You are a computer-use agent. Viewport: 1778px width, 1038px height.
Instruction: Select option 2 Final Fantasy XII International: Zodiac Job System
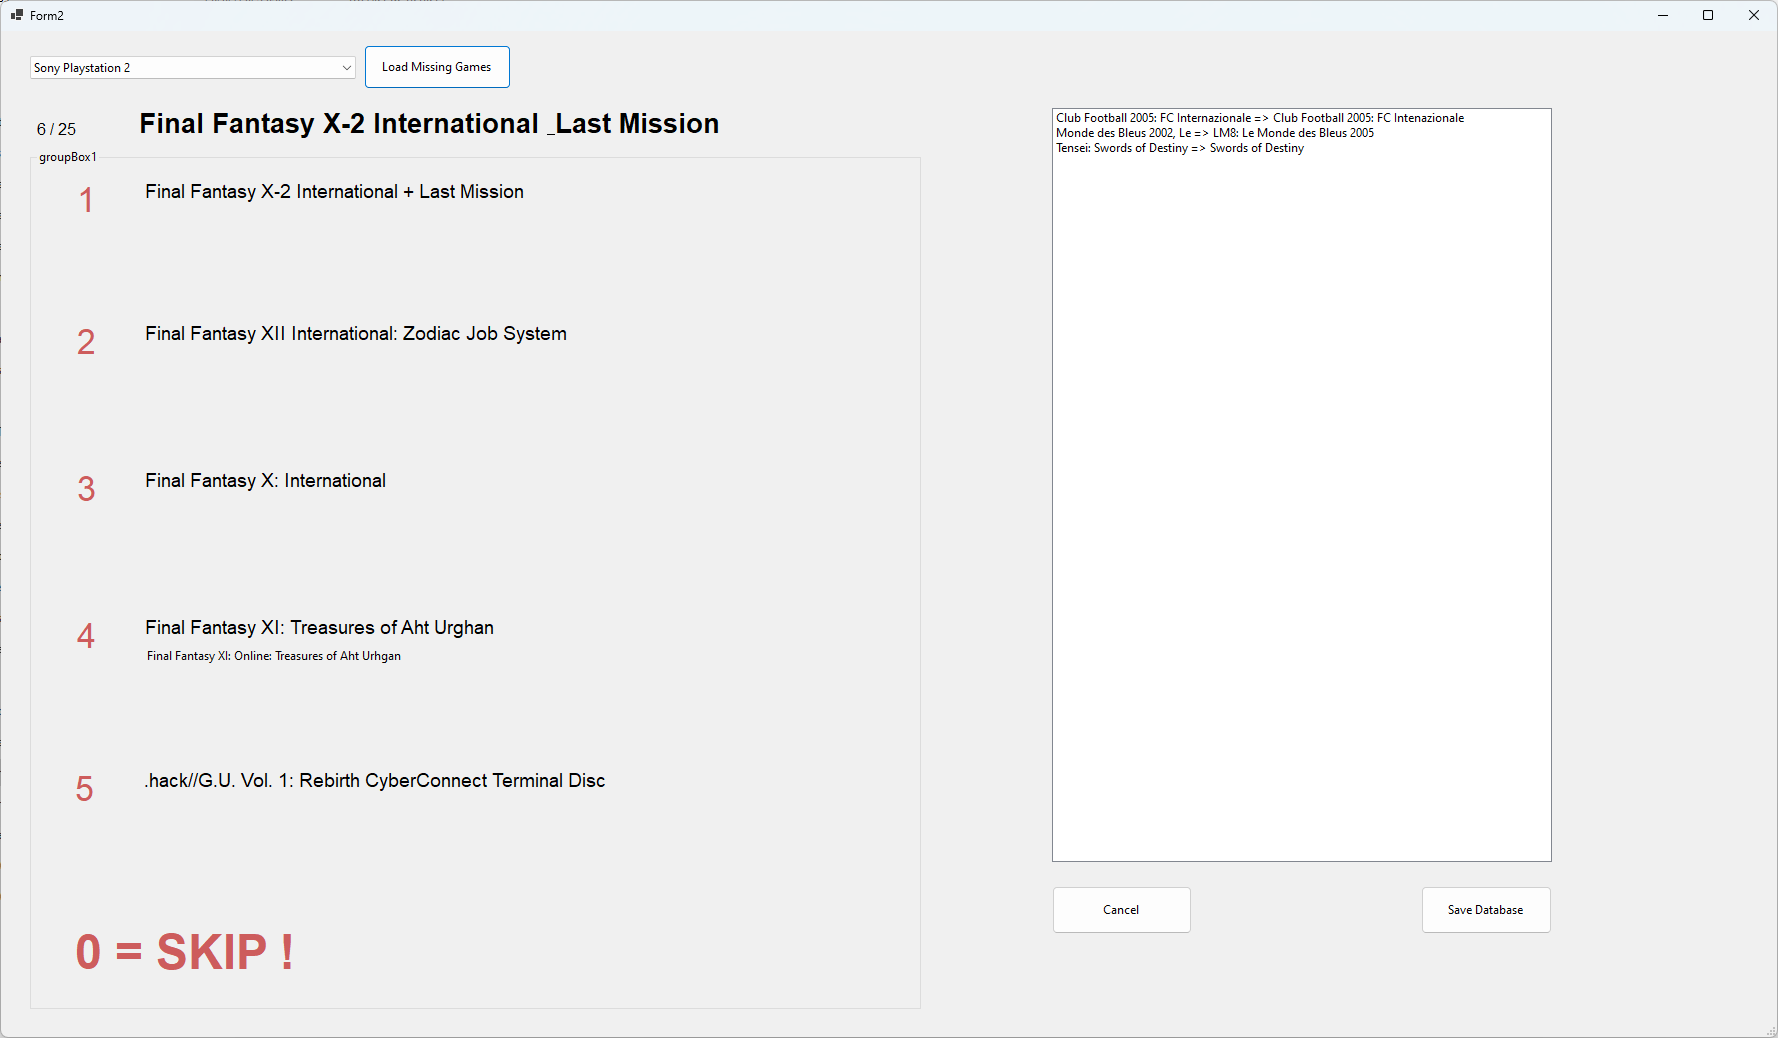coord(356,334)
